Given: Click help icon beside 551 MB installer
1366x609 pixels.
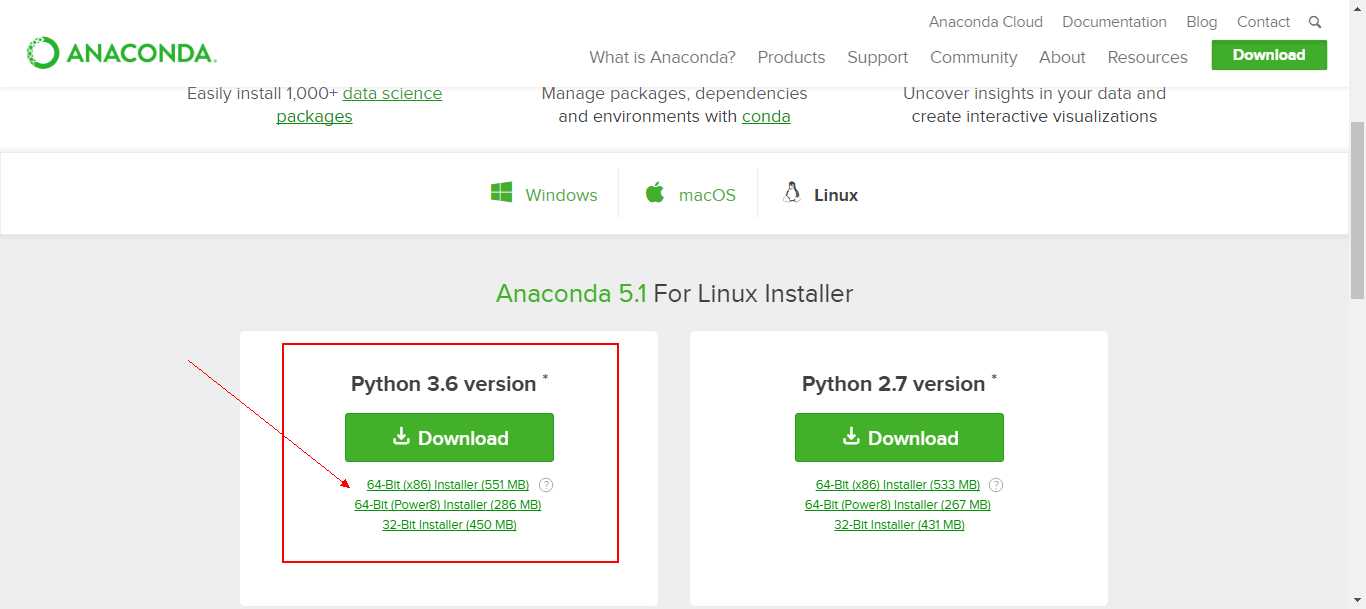Looking at the screenshot, I should coord(546,485).
